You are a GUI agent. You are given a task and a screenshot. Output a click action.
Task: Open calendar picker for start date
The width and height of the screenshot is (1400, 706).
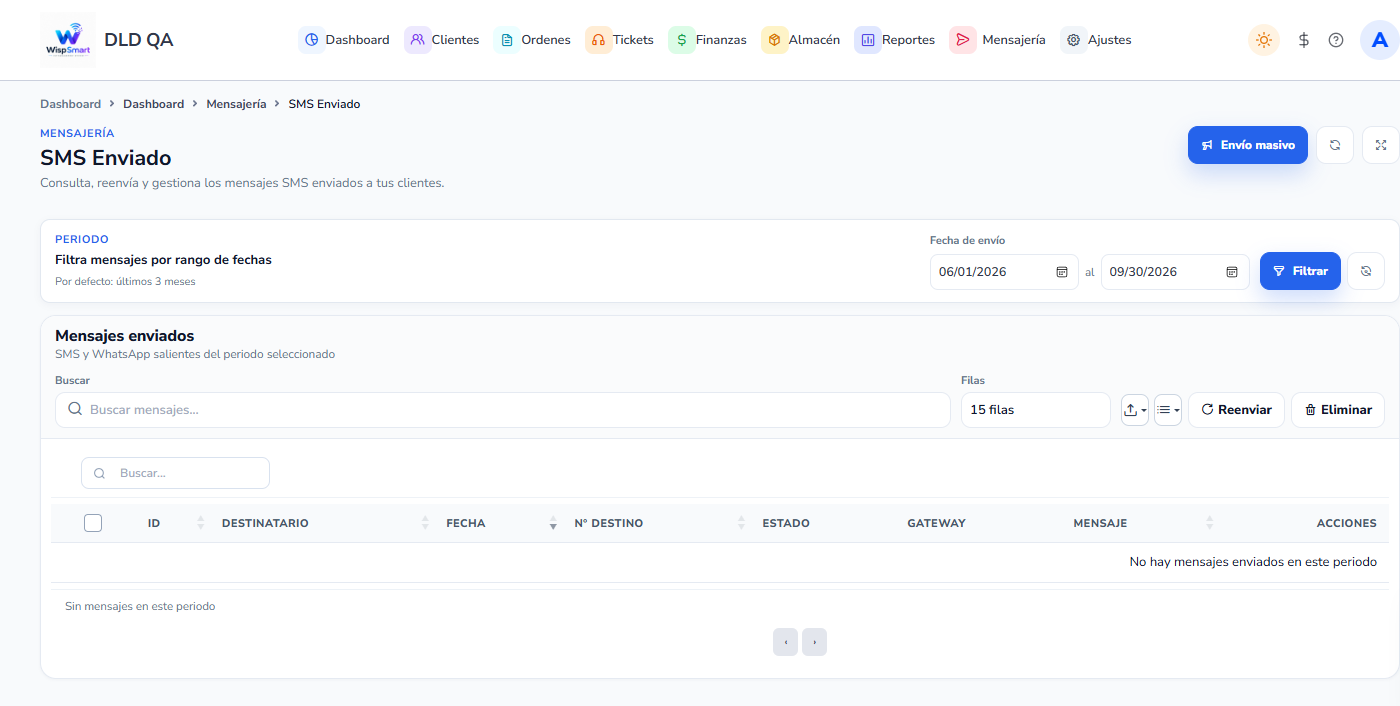point(1062,272)
